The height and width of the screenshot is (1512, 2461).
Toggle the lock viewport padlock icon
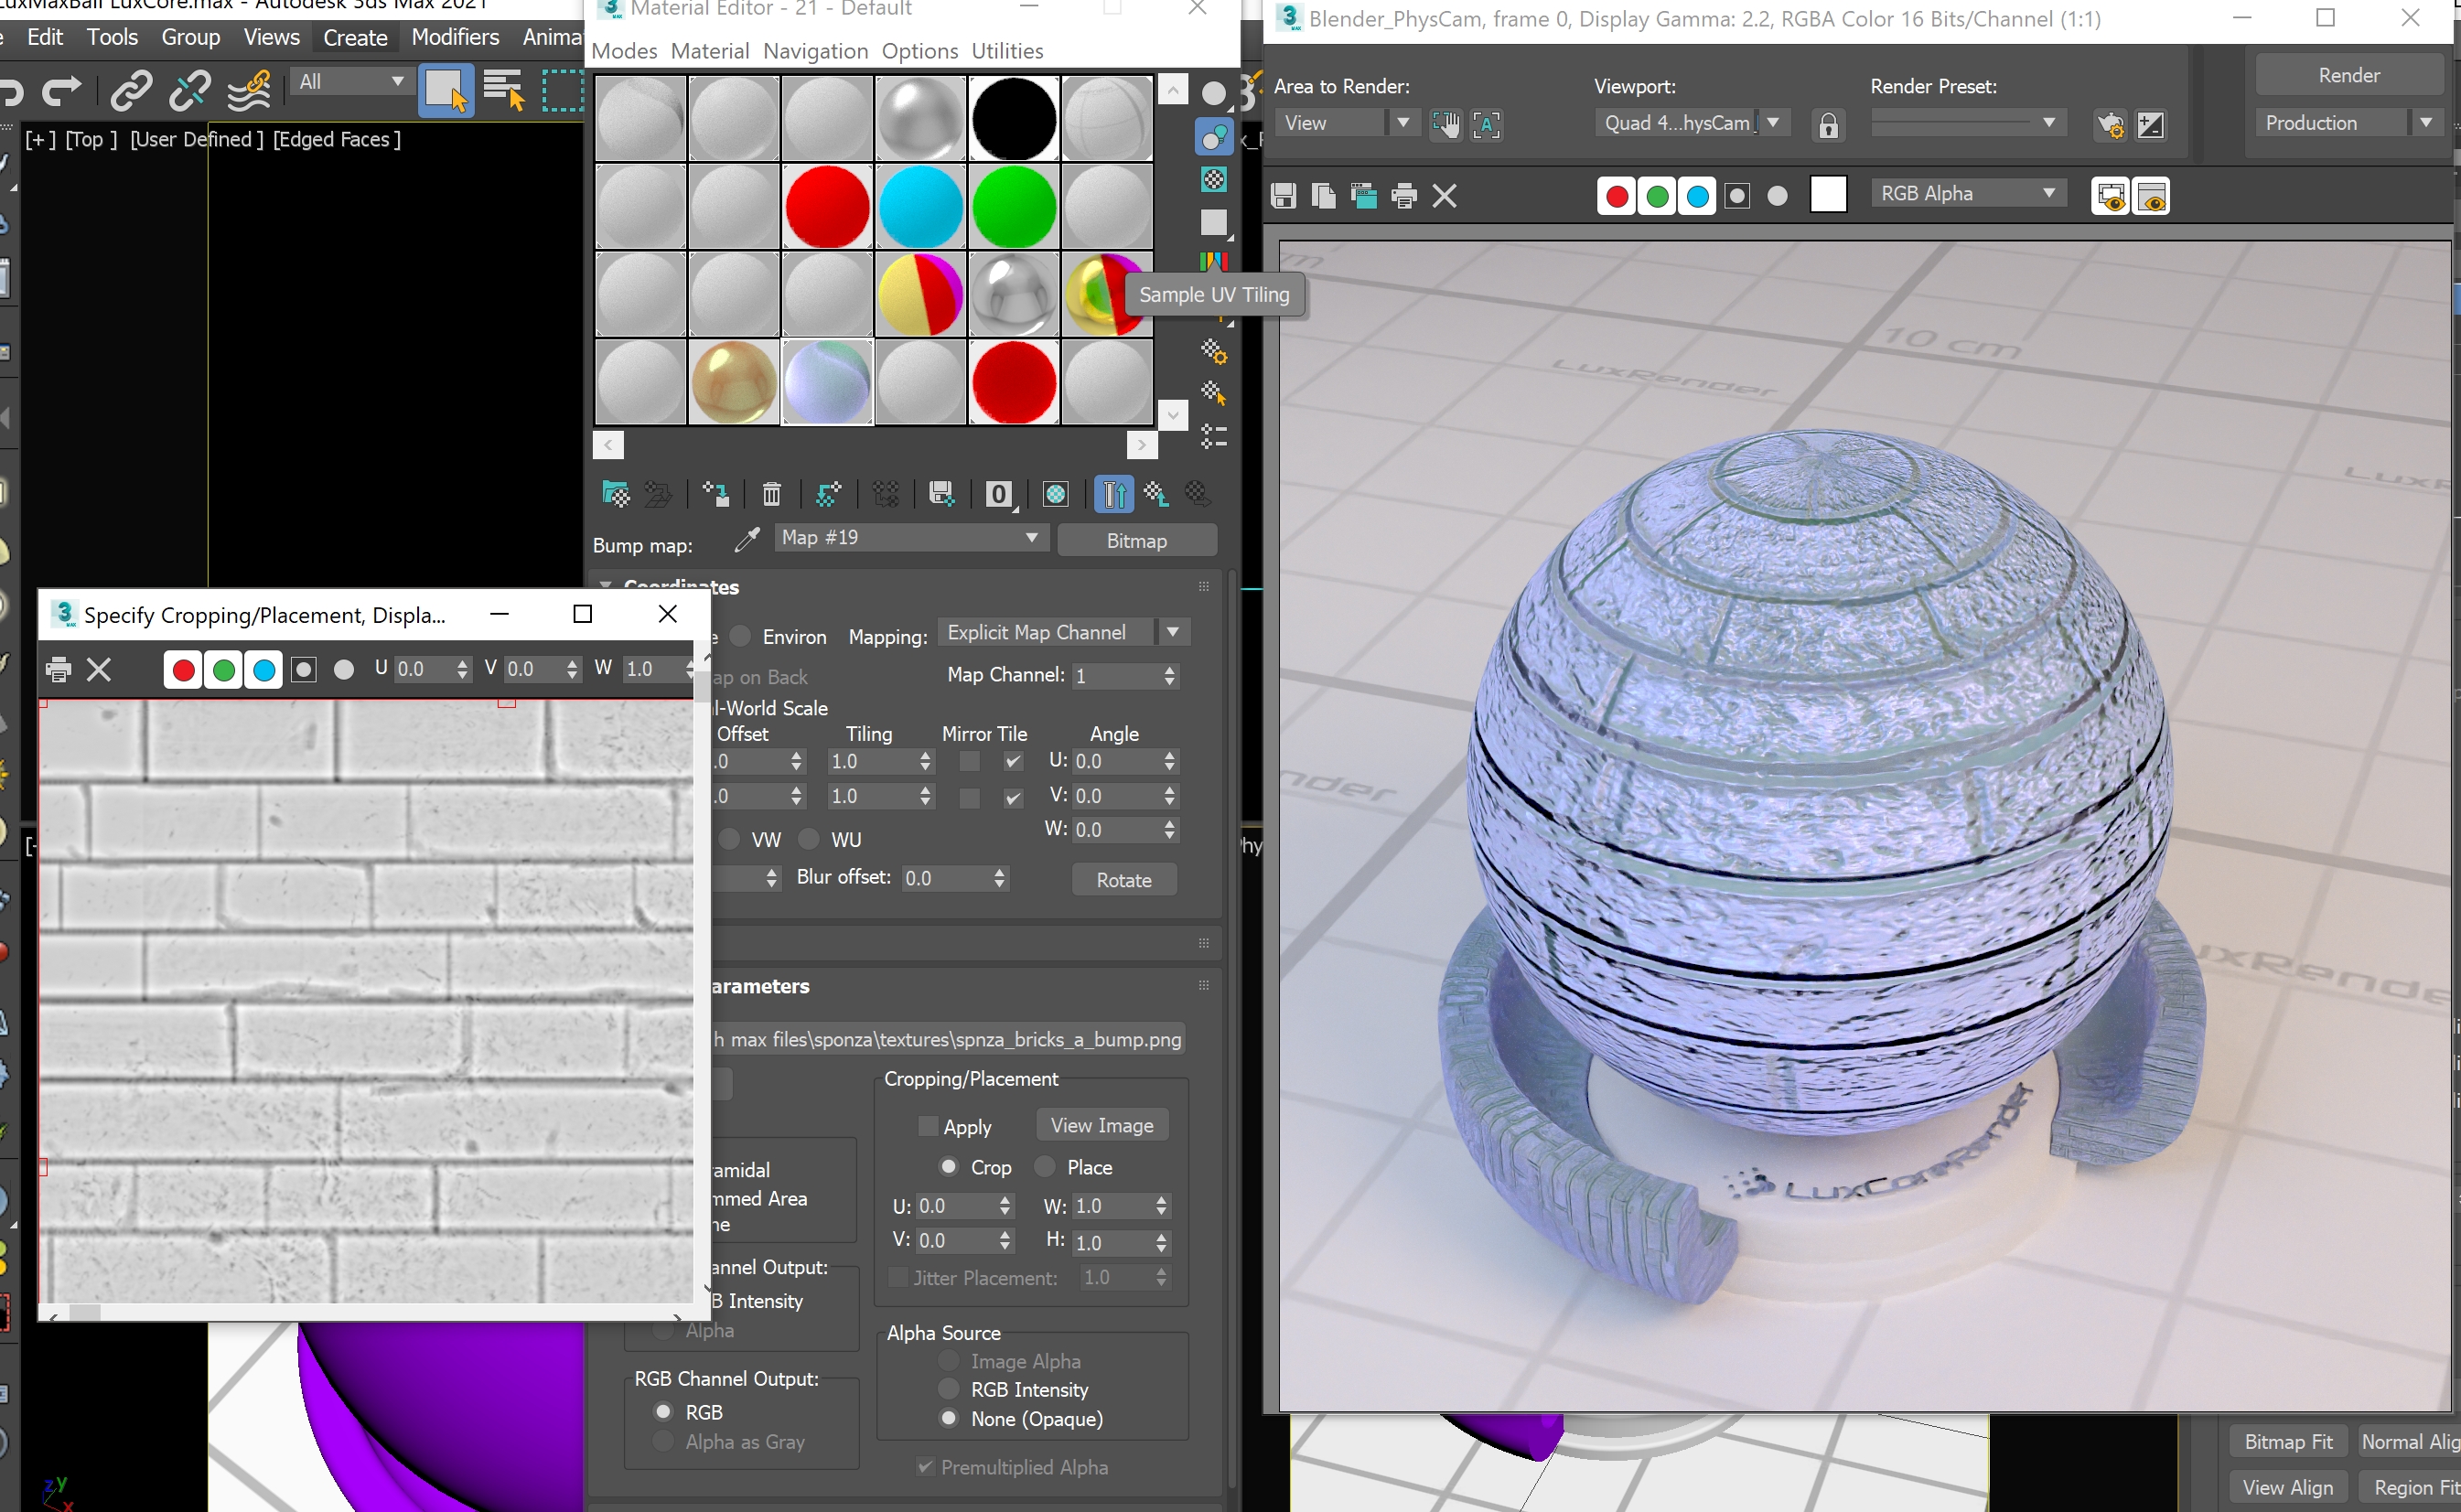tap(1828, 125)
